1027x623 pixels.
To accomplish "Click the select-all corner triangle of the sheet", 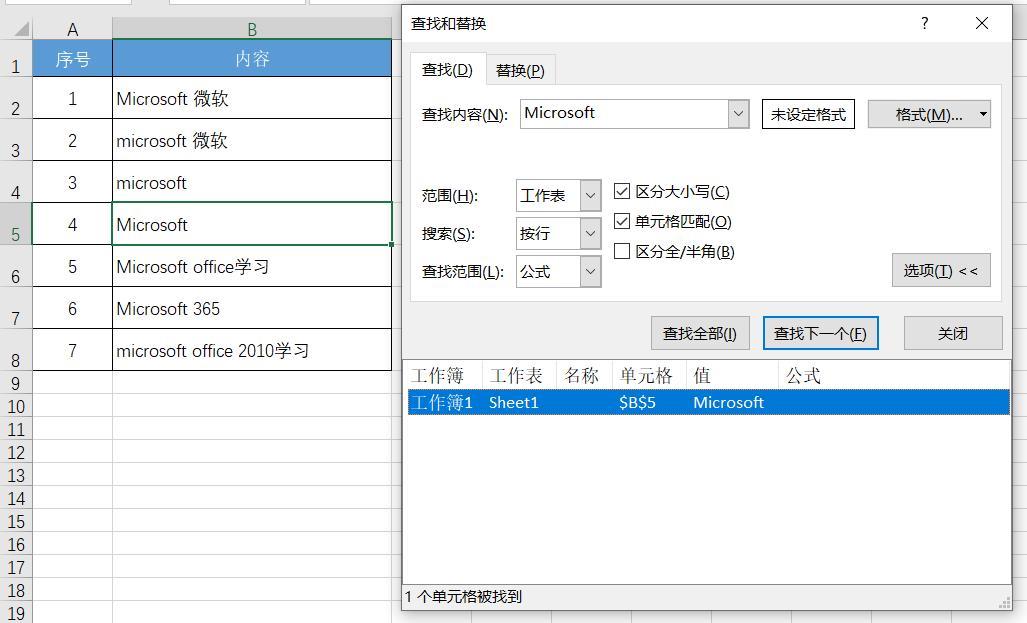I will pyautogui.click(x=21, y=28).
